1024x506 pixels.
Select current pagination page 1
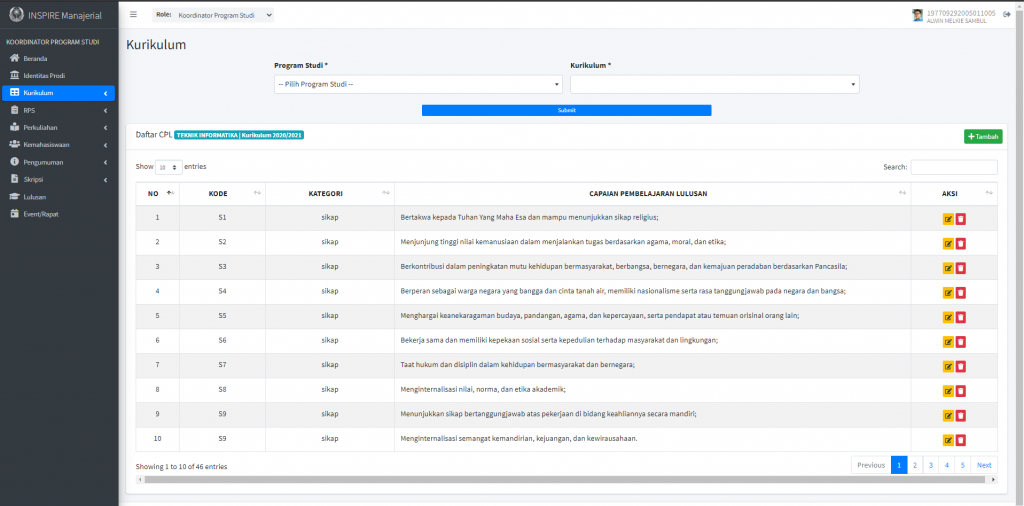(899, 465)
